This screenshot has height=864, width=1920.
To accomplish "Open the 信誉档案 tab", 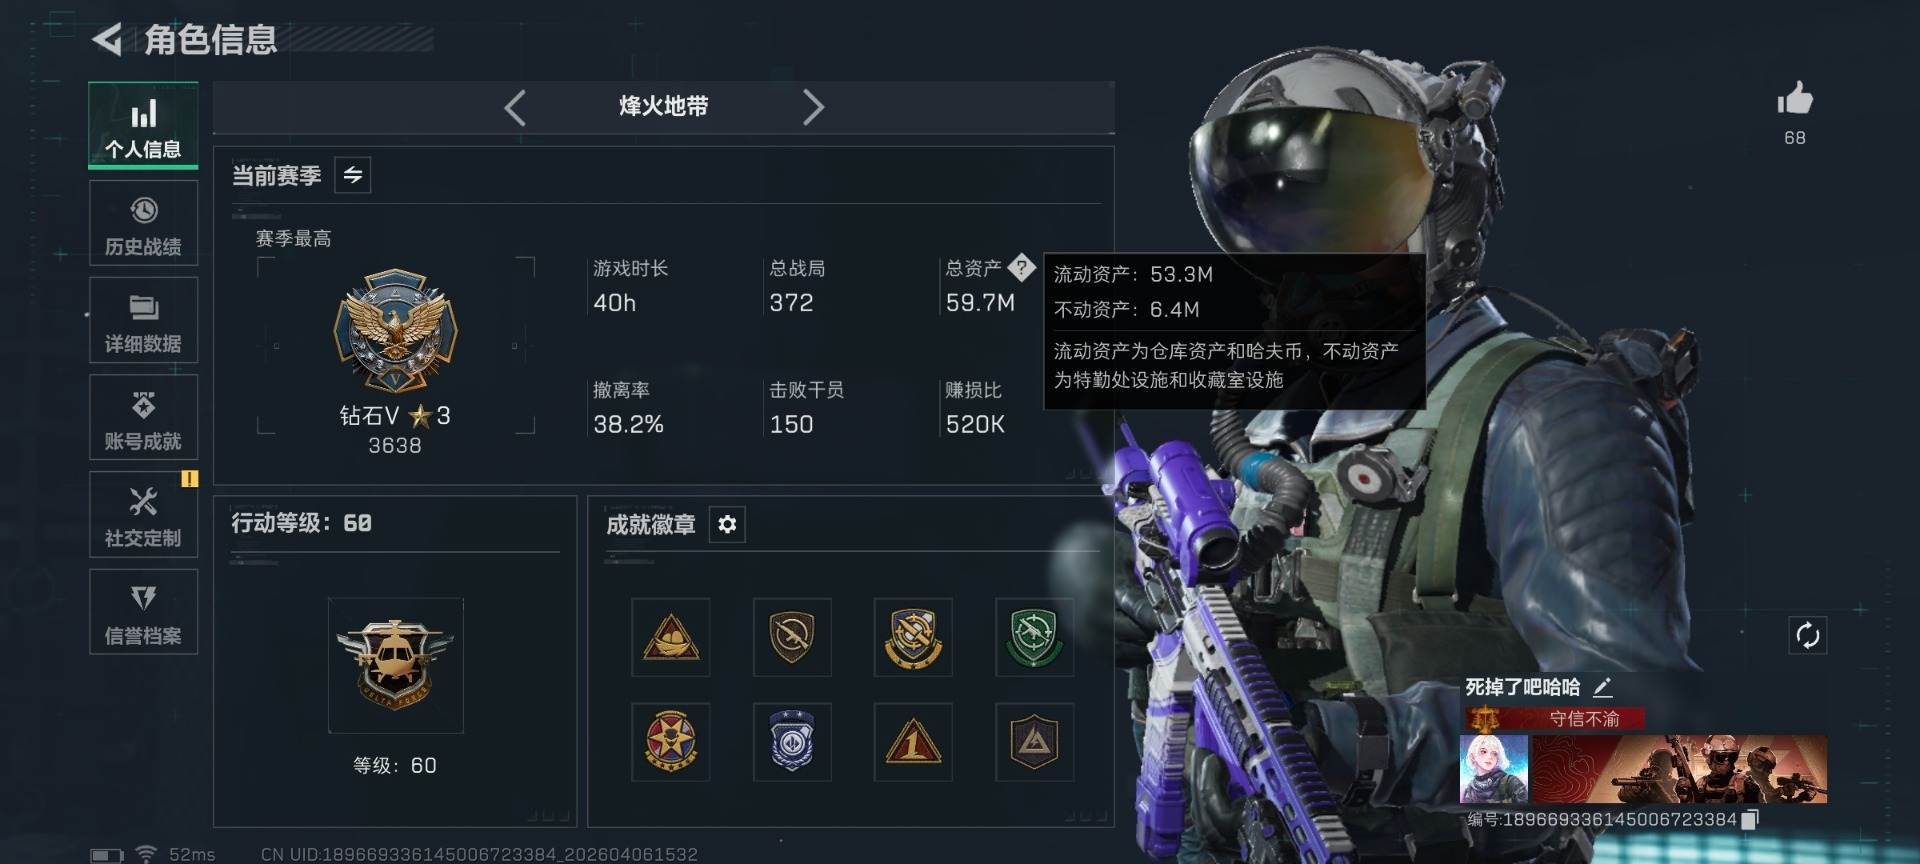I will click(143, 612).
